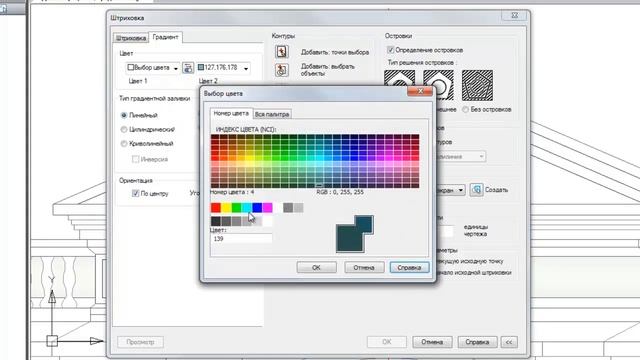
Task: Click into the Цвет field showing 139
Action: 241,239
